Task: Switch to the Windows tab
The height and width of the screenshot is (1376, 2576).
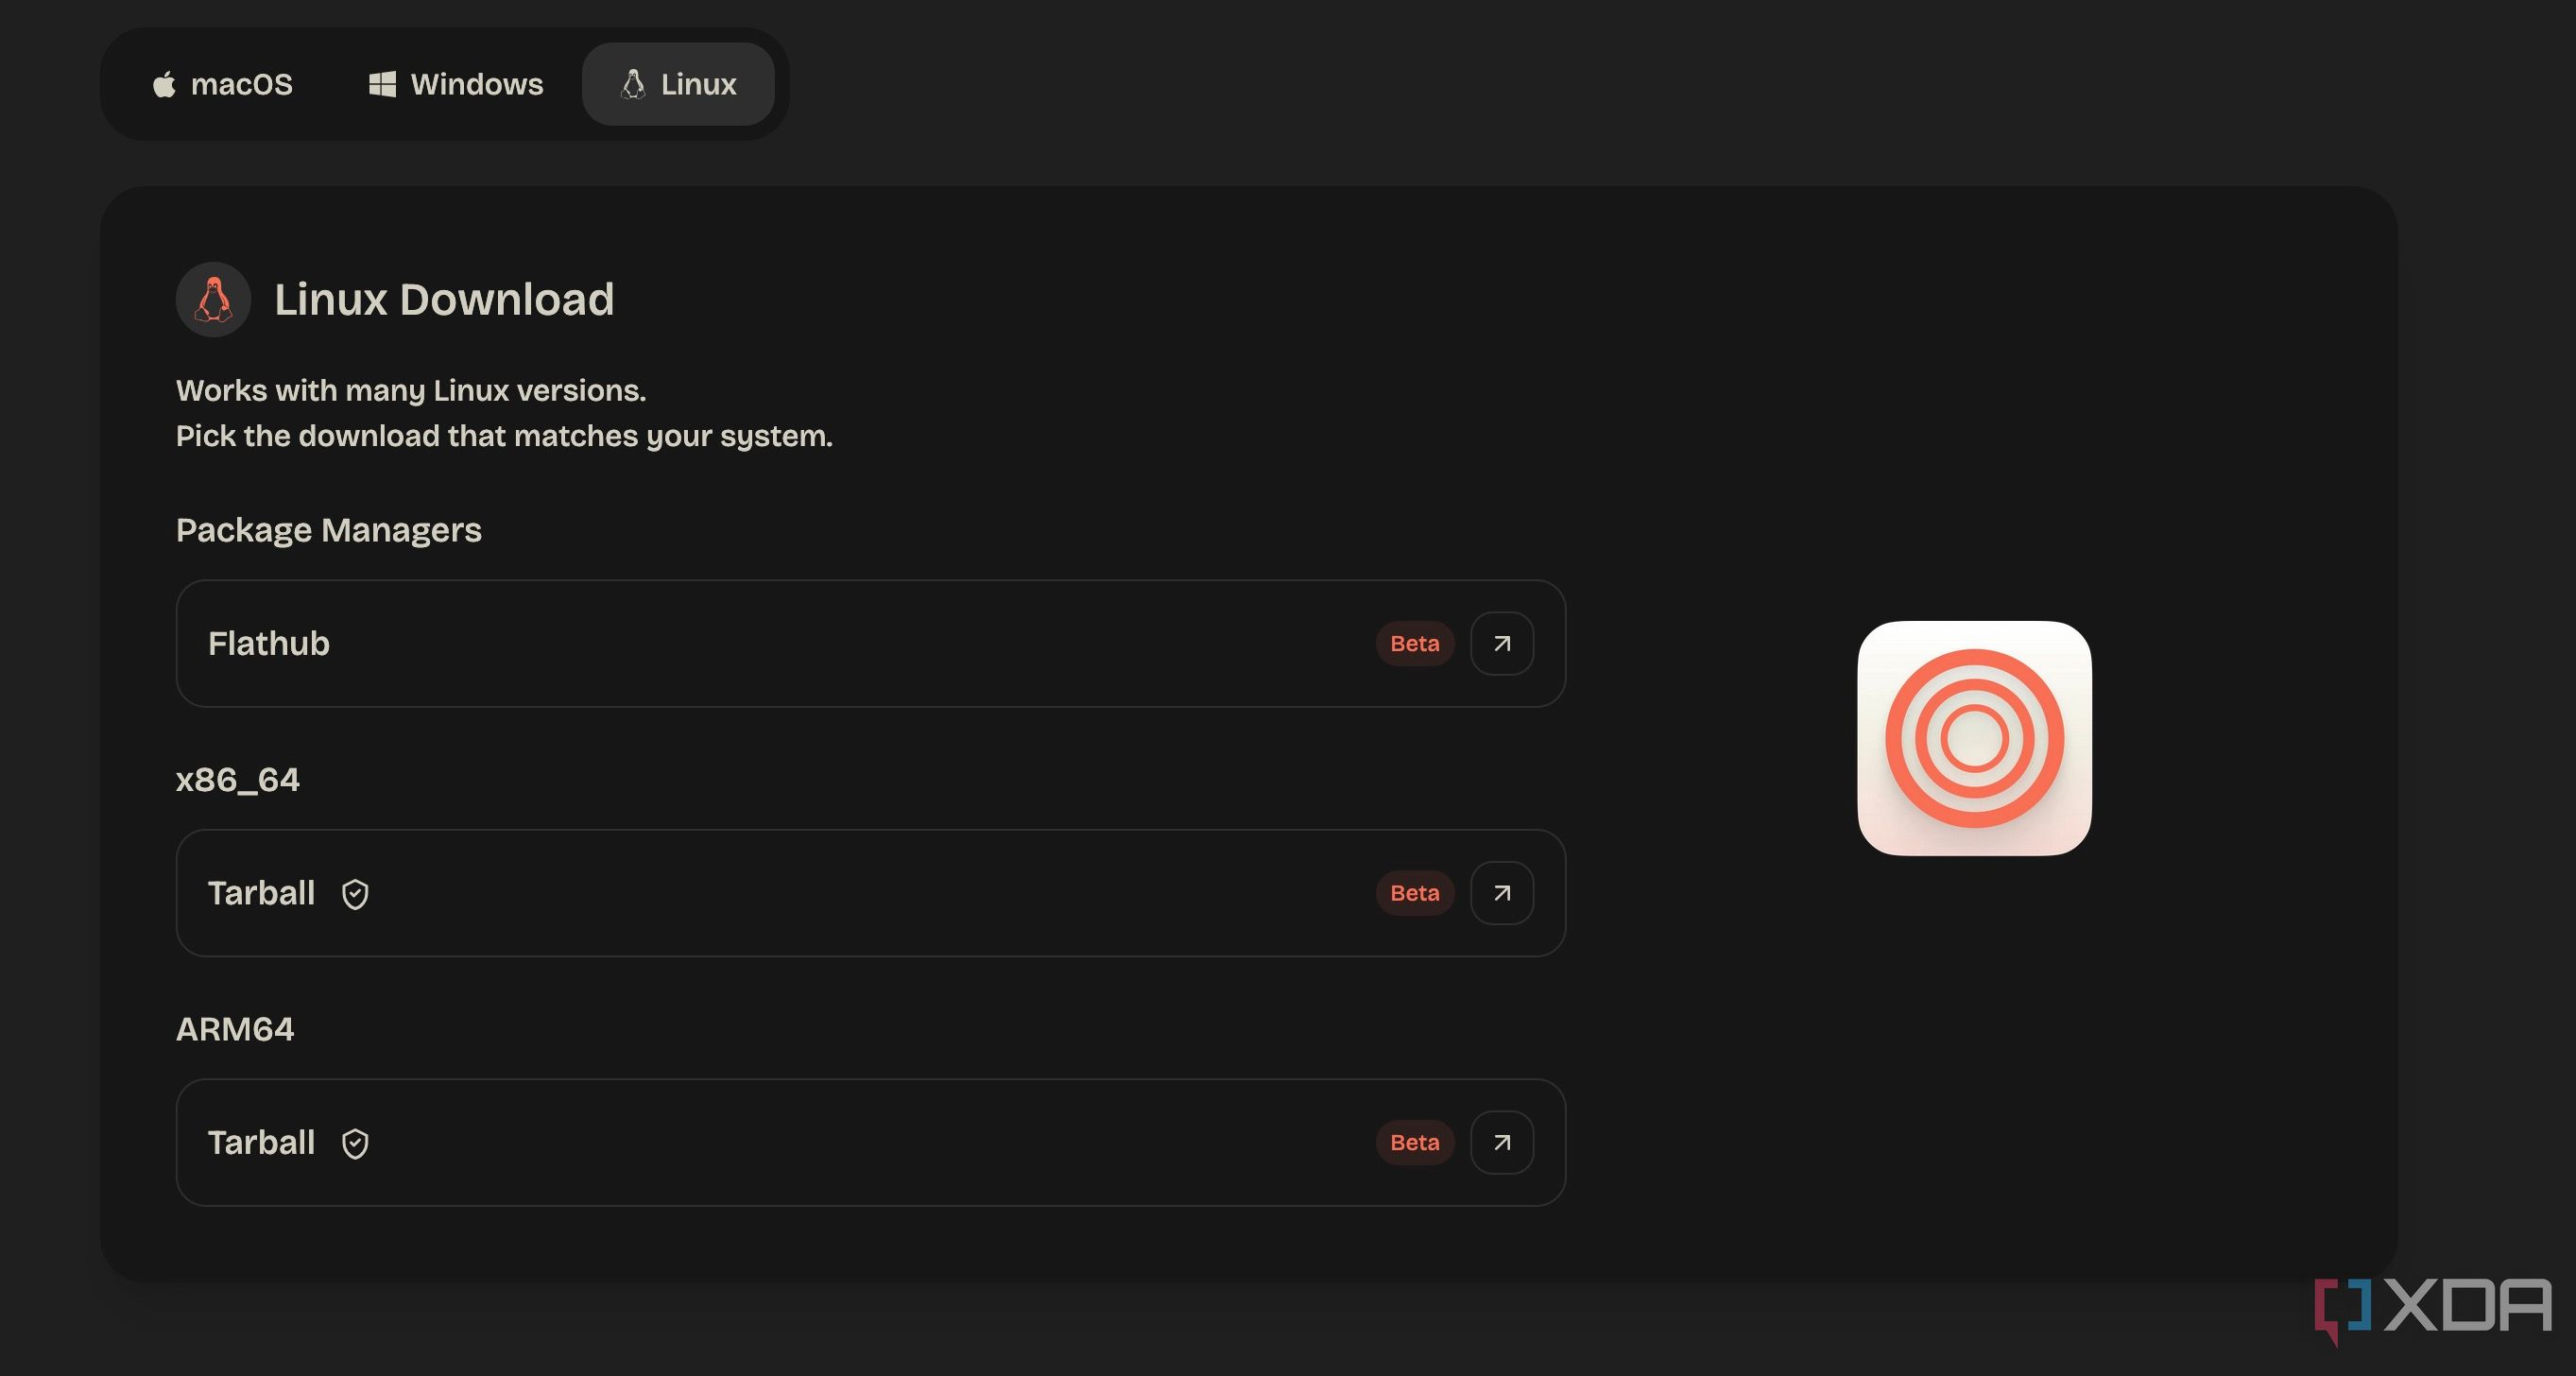Action: 456,84
